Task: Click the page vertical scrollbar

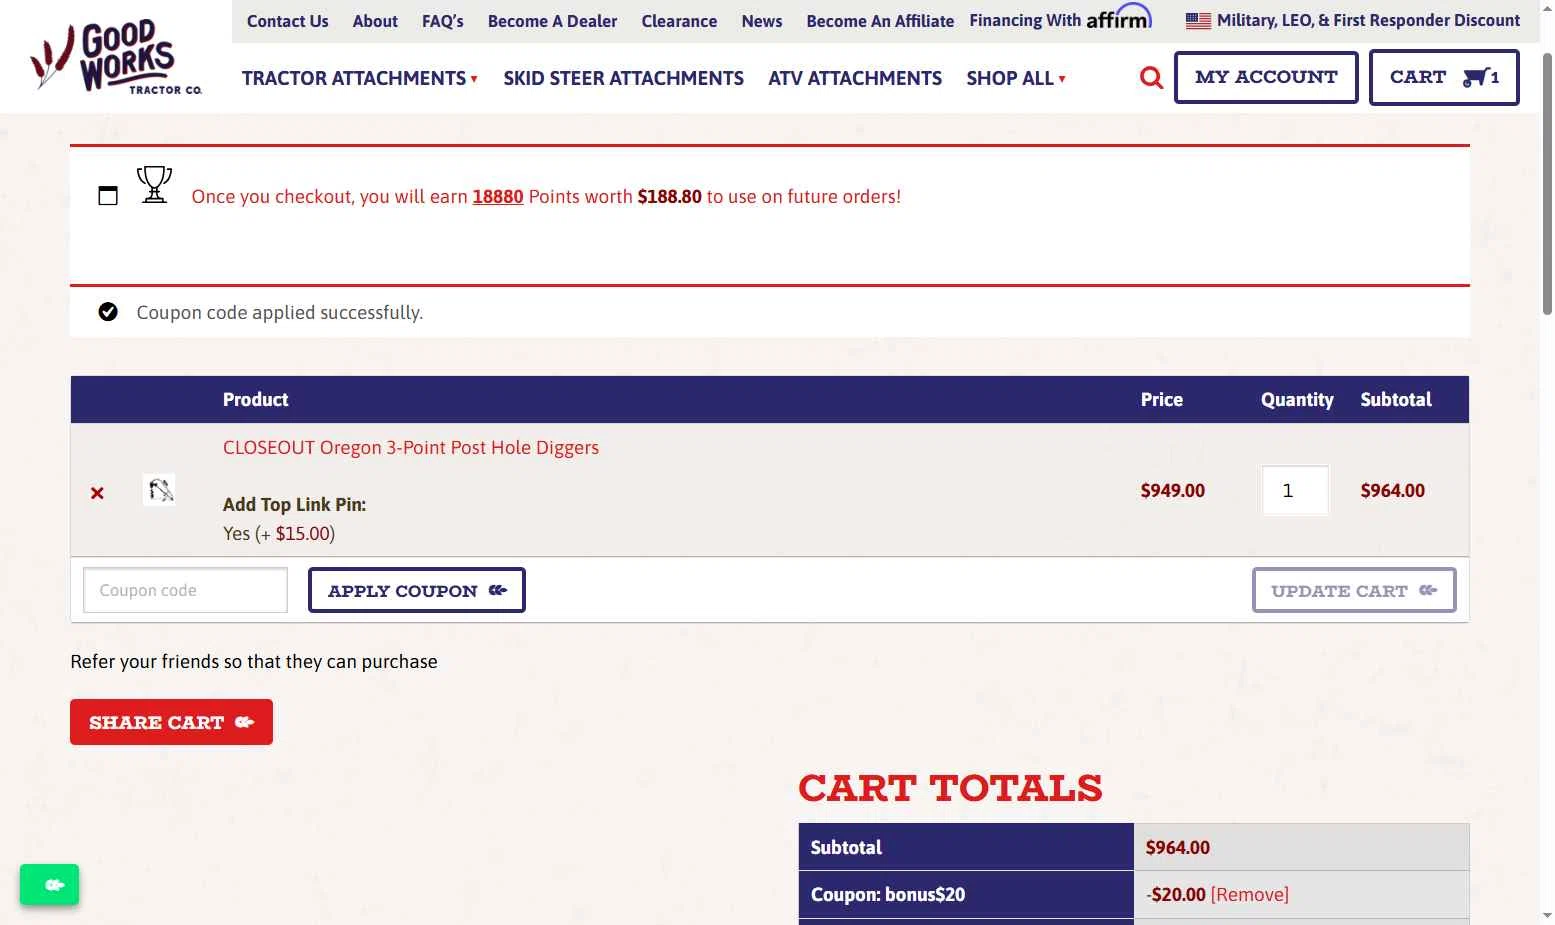Action: (1547, 185)
